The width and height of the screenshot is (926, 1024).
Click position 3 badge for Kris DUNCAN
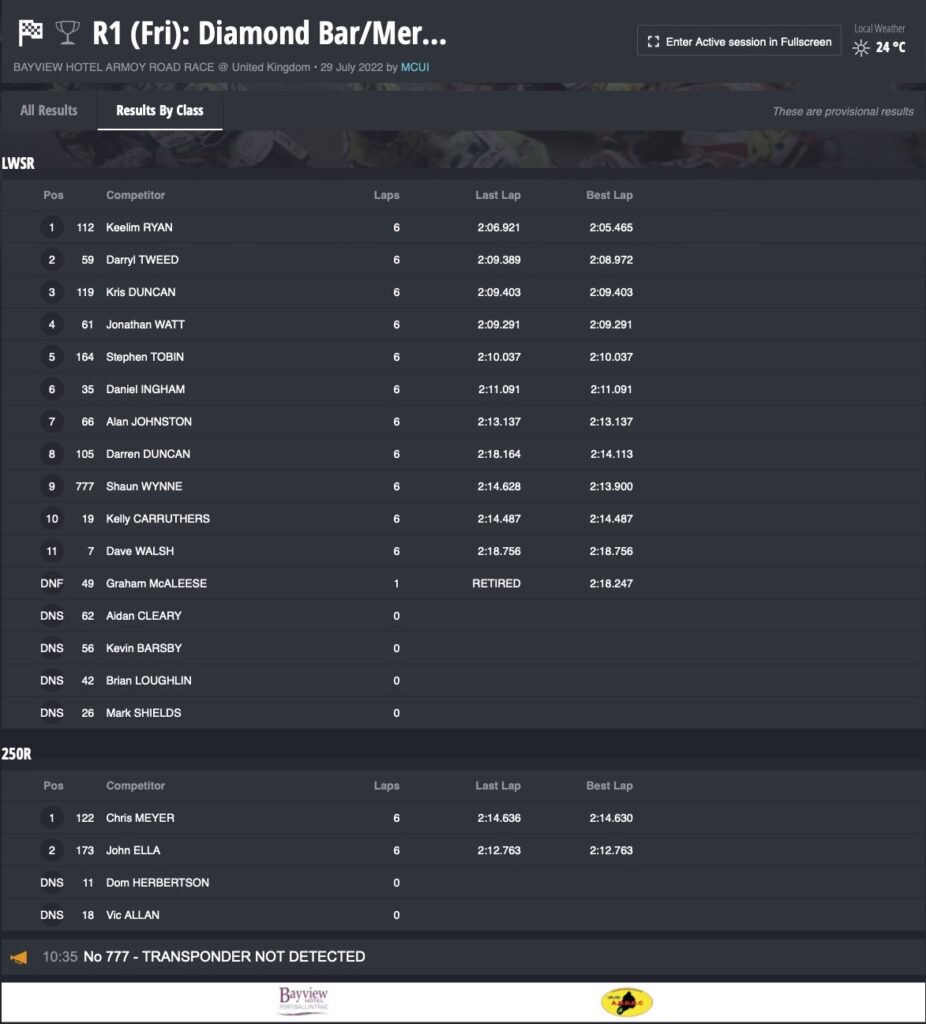pos(52,292)
